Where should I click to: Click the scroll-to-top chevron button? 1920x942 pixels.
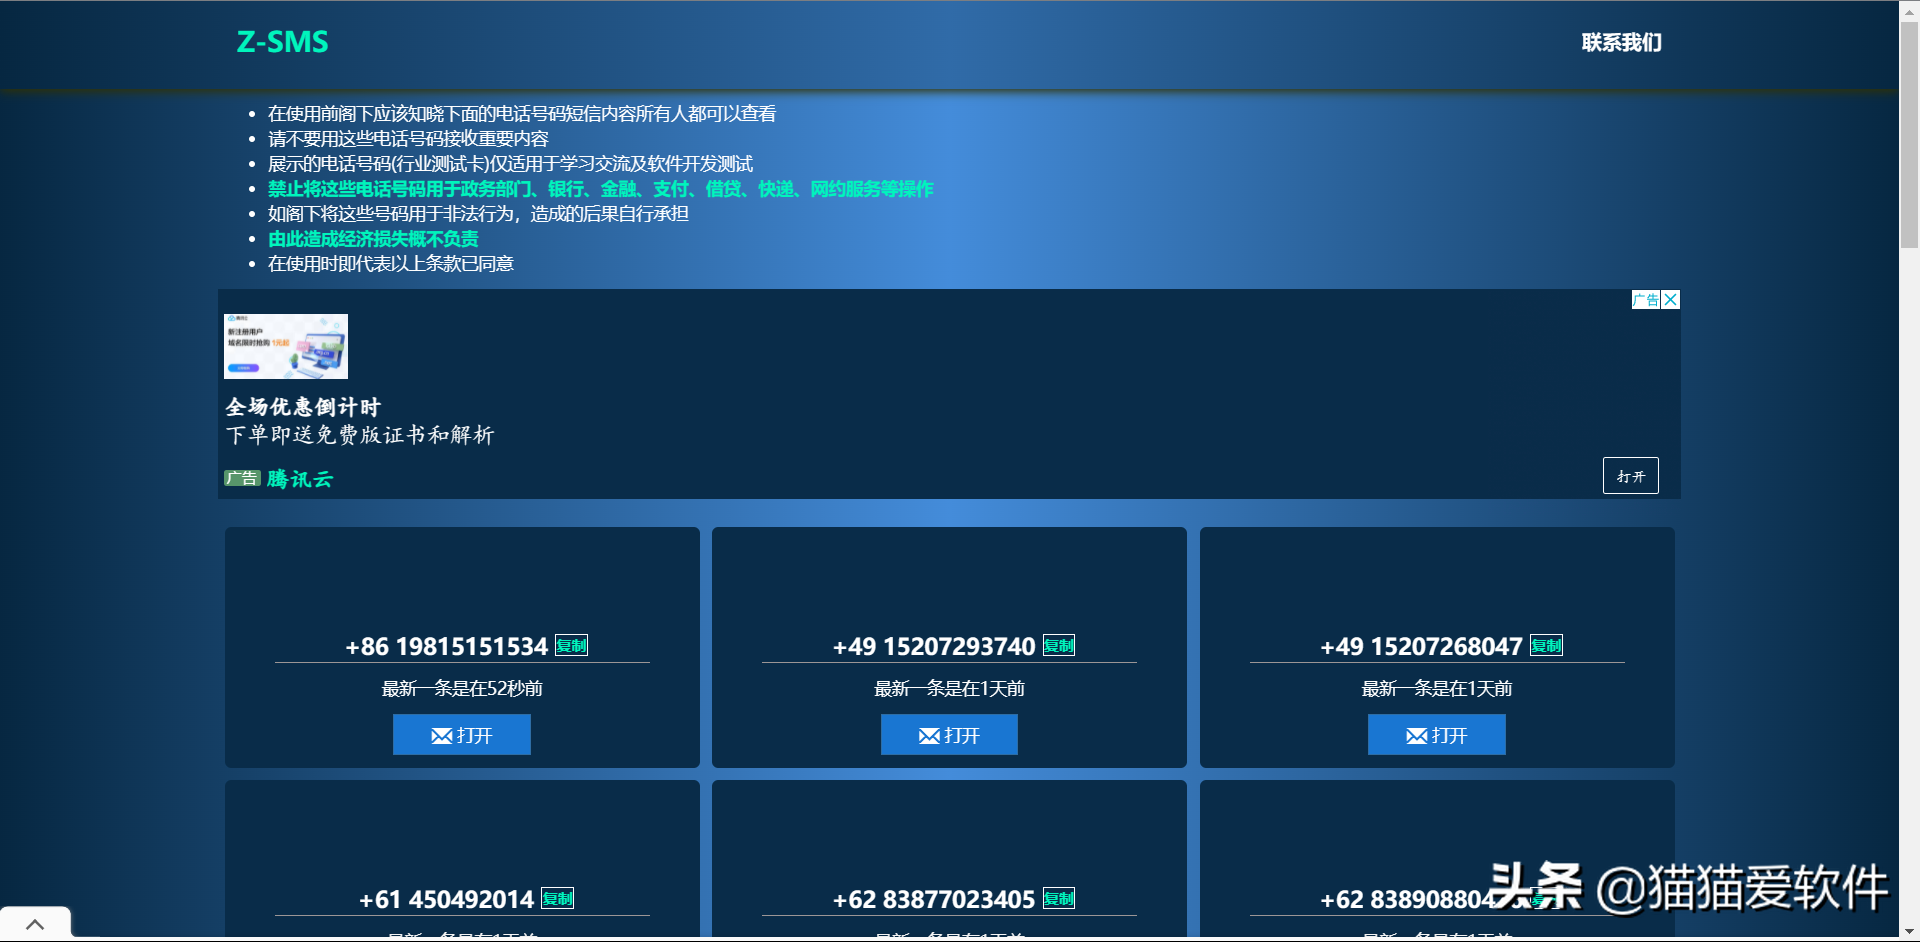35,924
